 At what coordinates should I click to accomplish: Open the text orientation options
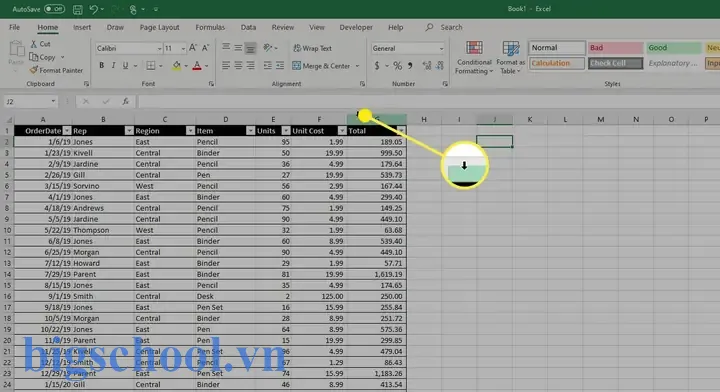pos(270,48)
